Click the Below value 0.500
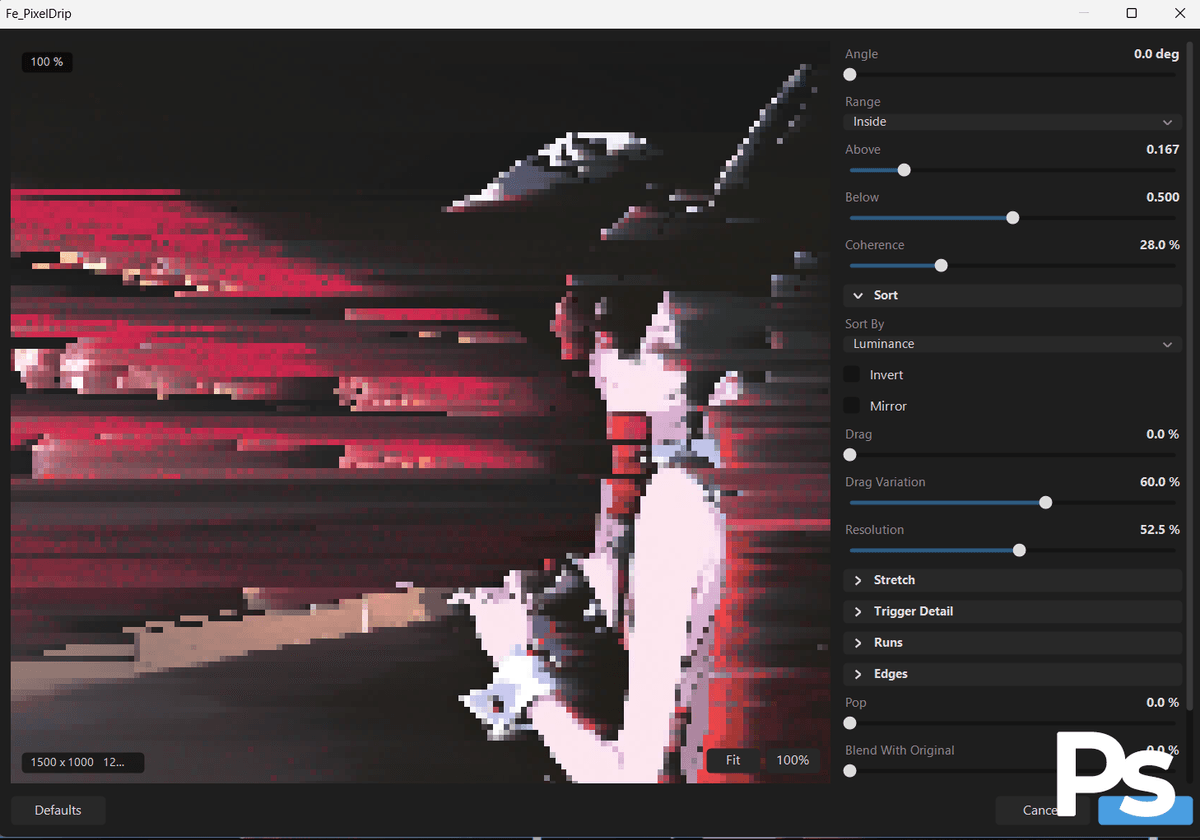Image resolution: width=1200 pixels, height=840 pixels. click(x=1163, y=197)
